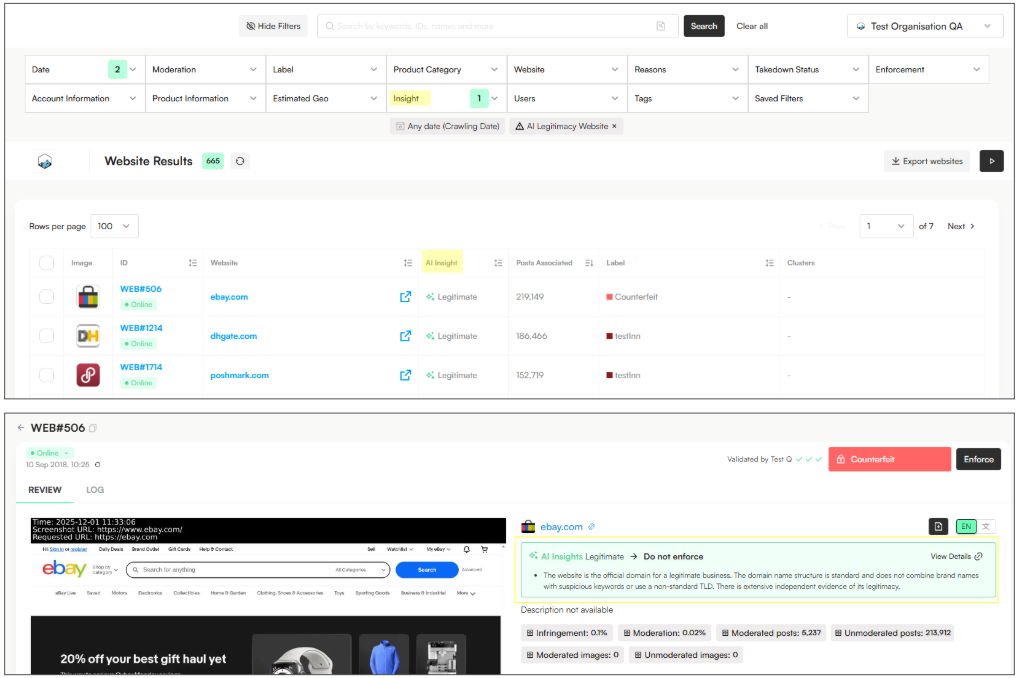
Task: Open ebay.com in new tab icon
Action: click(405, 297)
